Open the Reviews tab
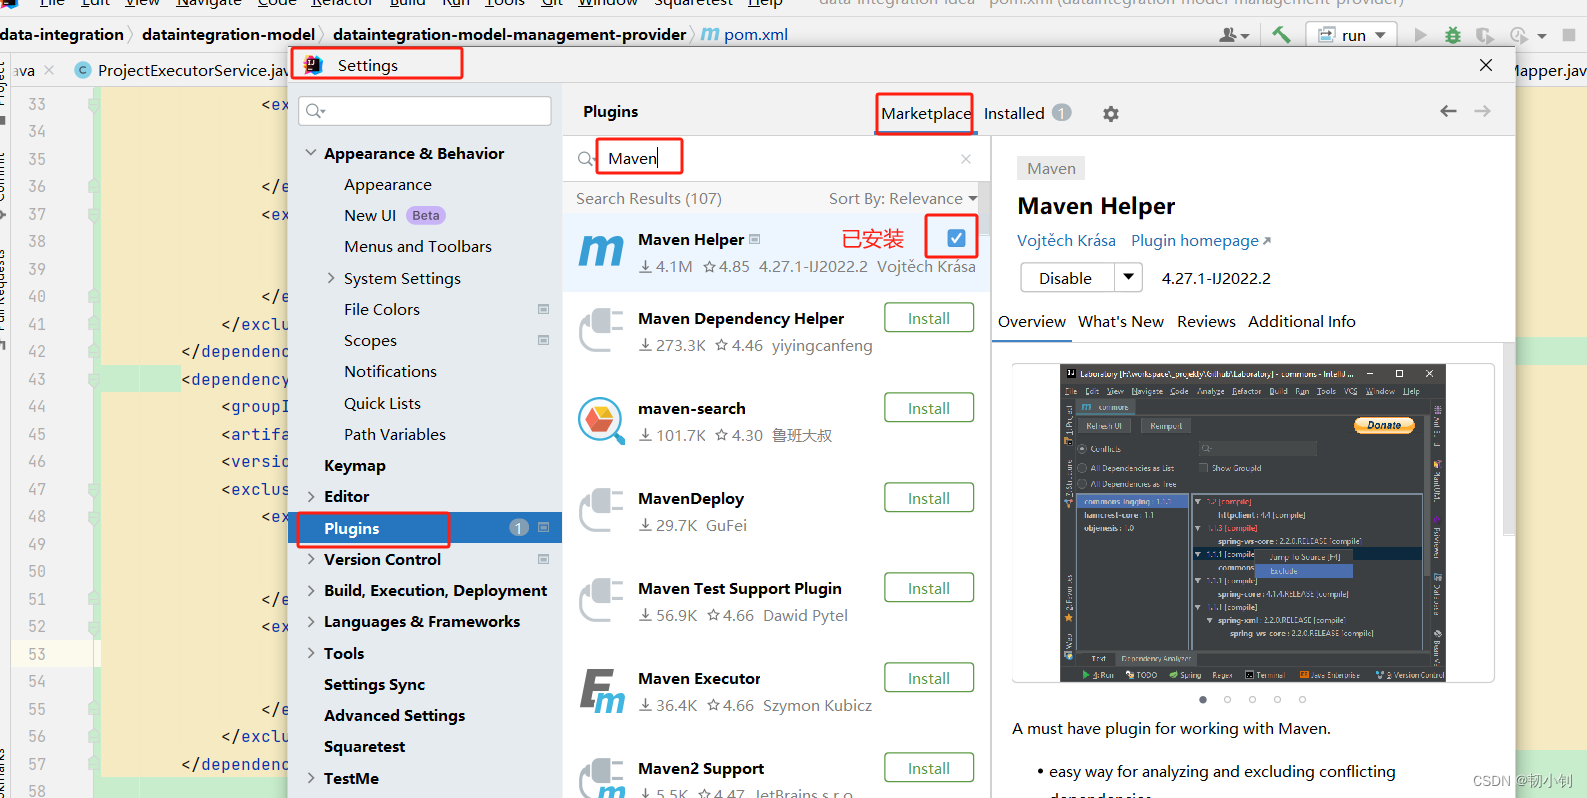 click(x=1206, y=321)
